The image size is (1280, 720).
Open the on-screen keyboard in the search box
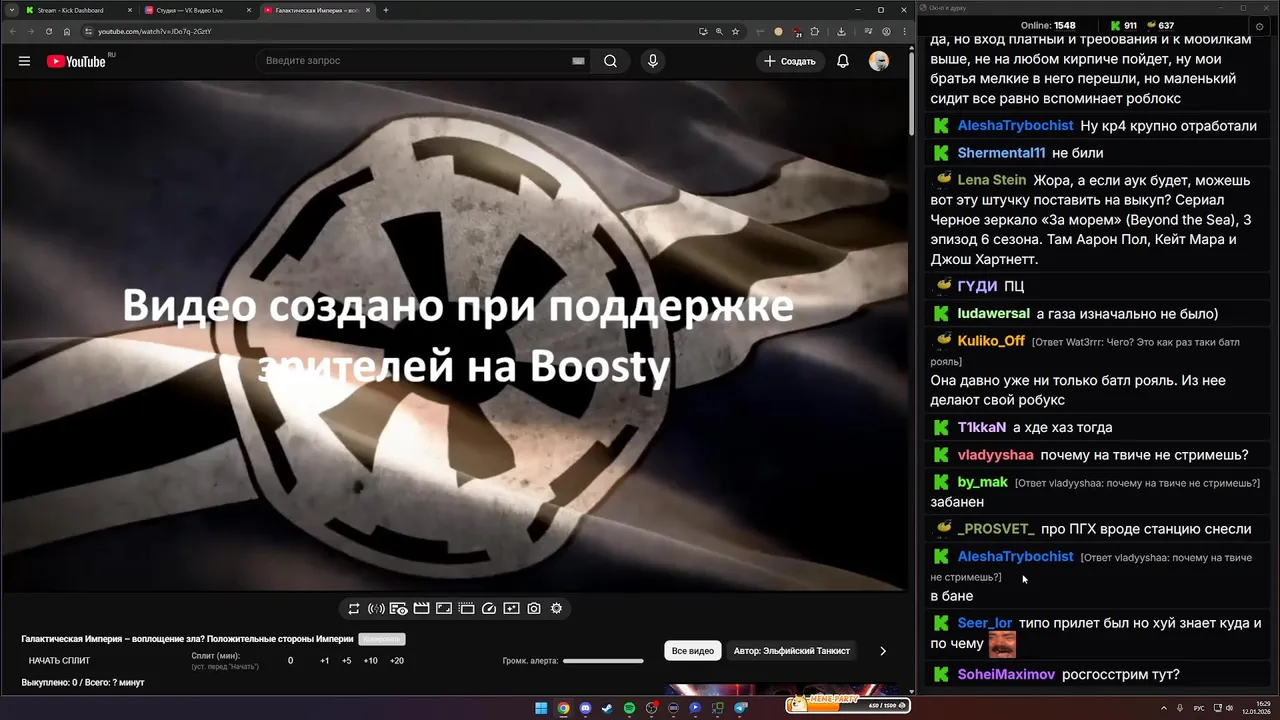[x=578, y=61]
